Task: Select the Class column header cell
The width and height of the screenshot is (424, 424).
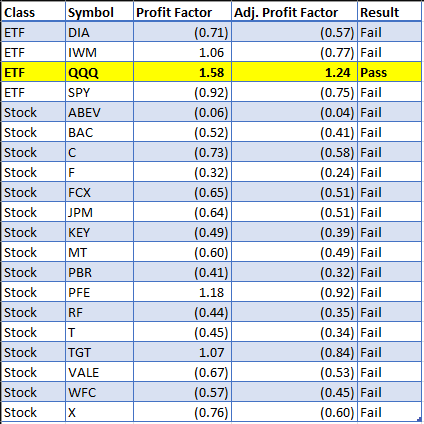Action: tap(33, 12)
